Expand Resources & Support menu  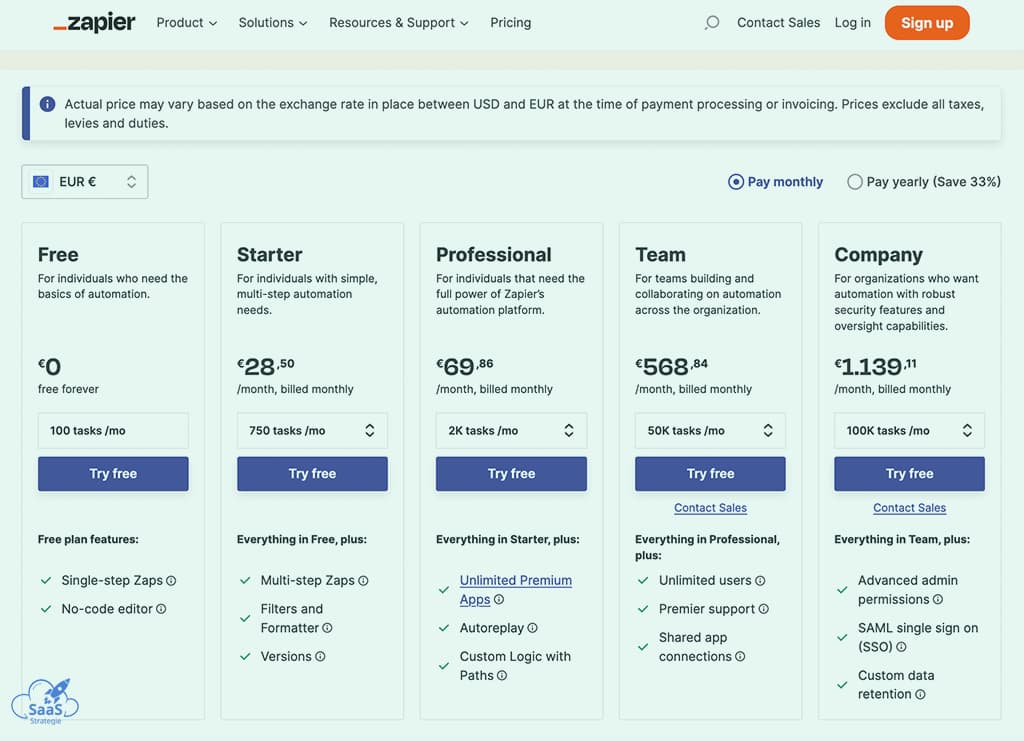coord(398,23)
